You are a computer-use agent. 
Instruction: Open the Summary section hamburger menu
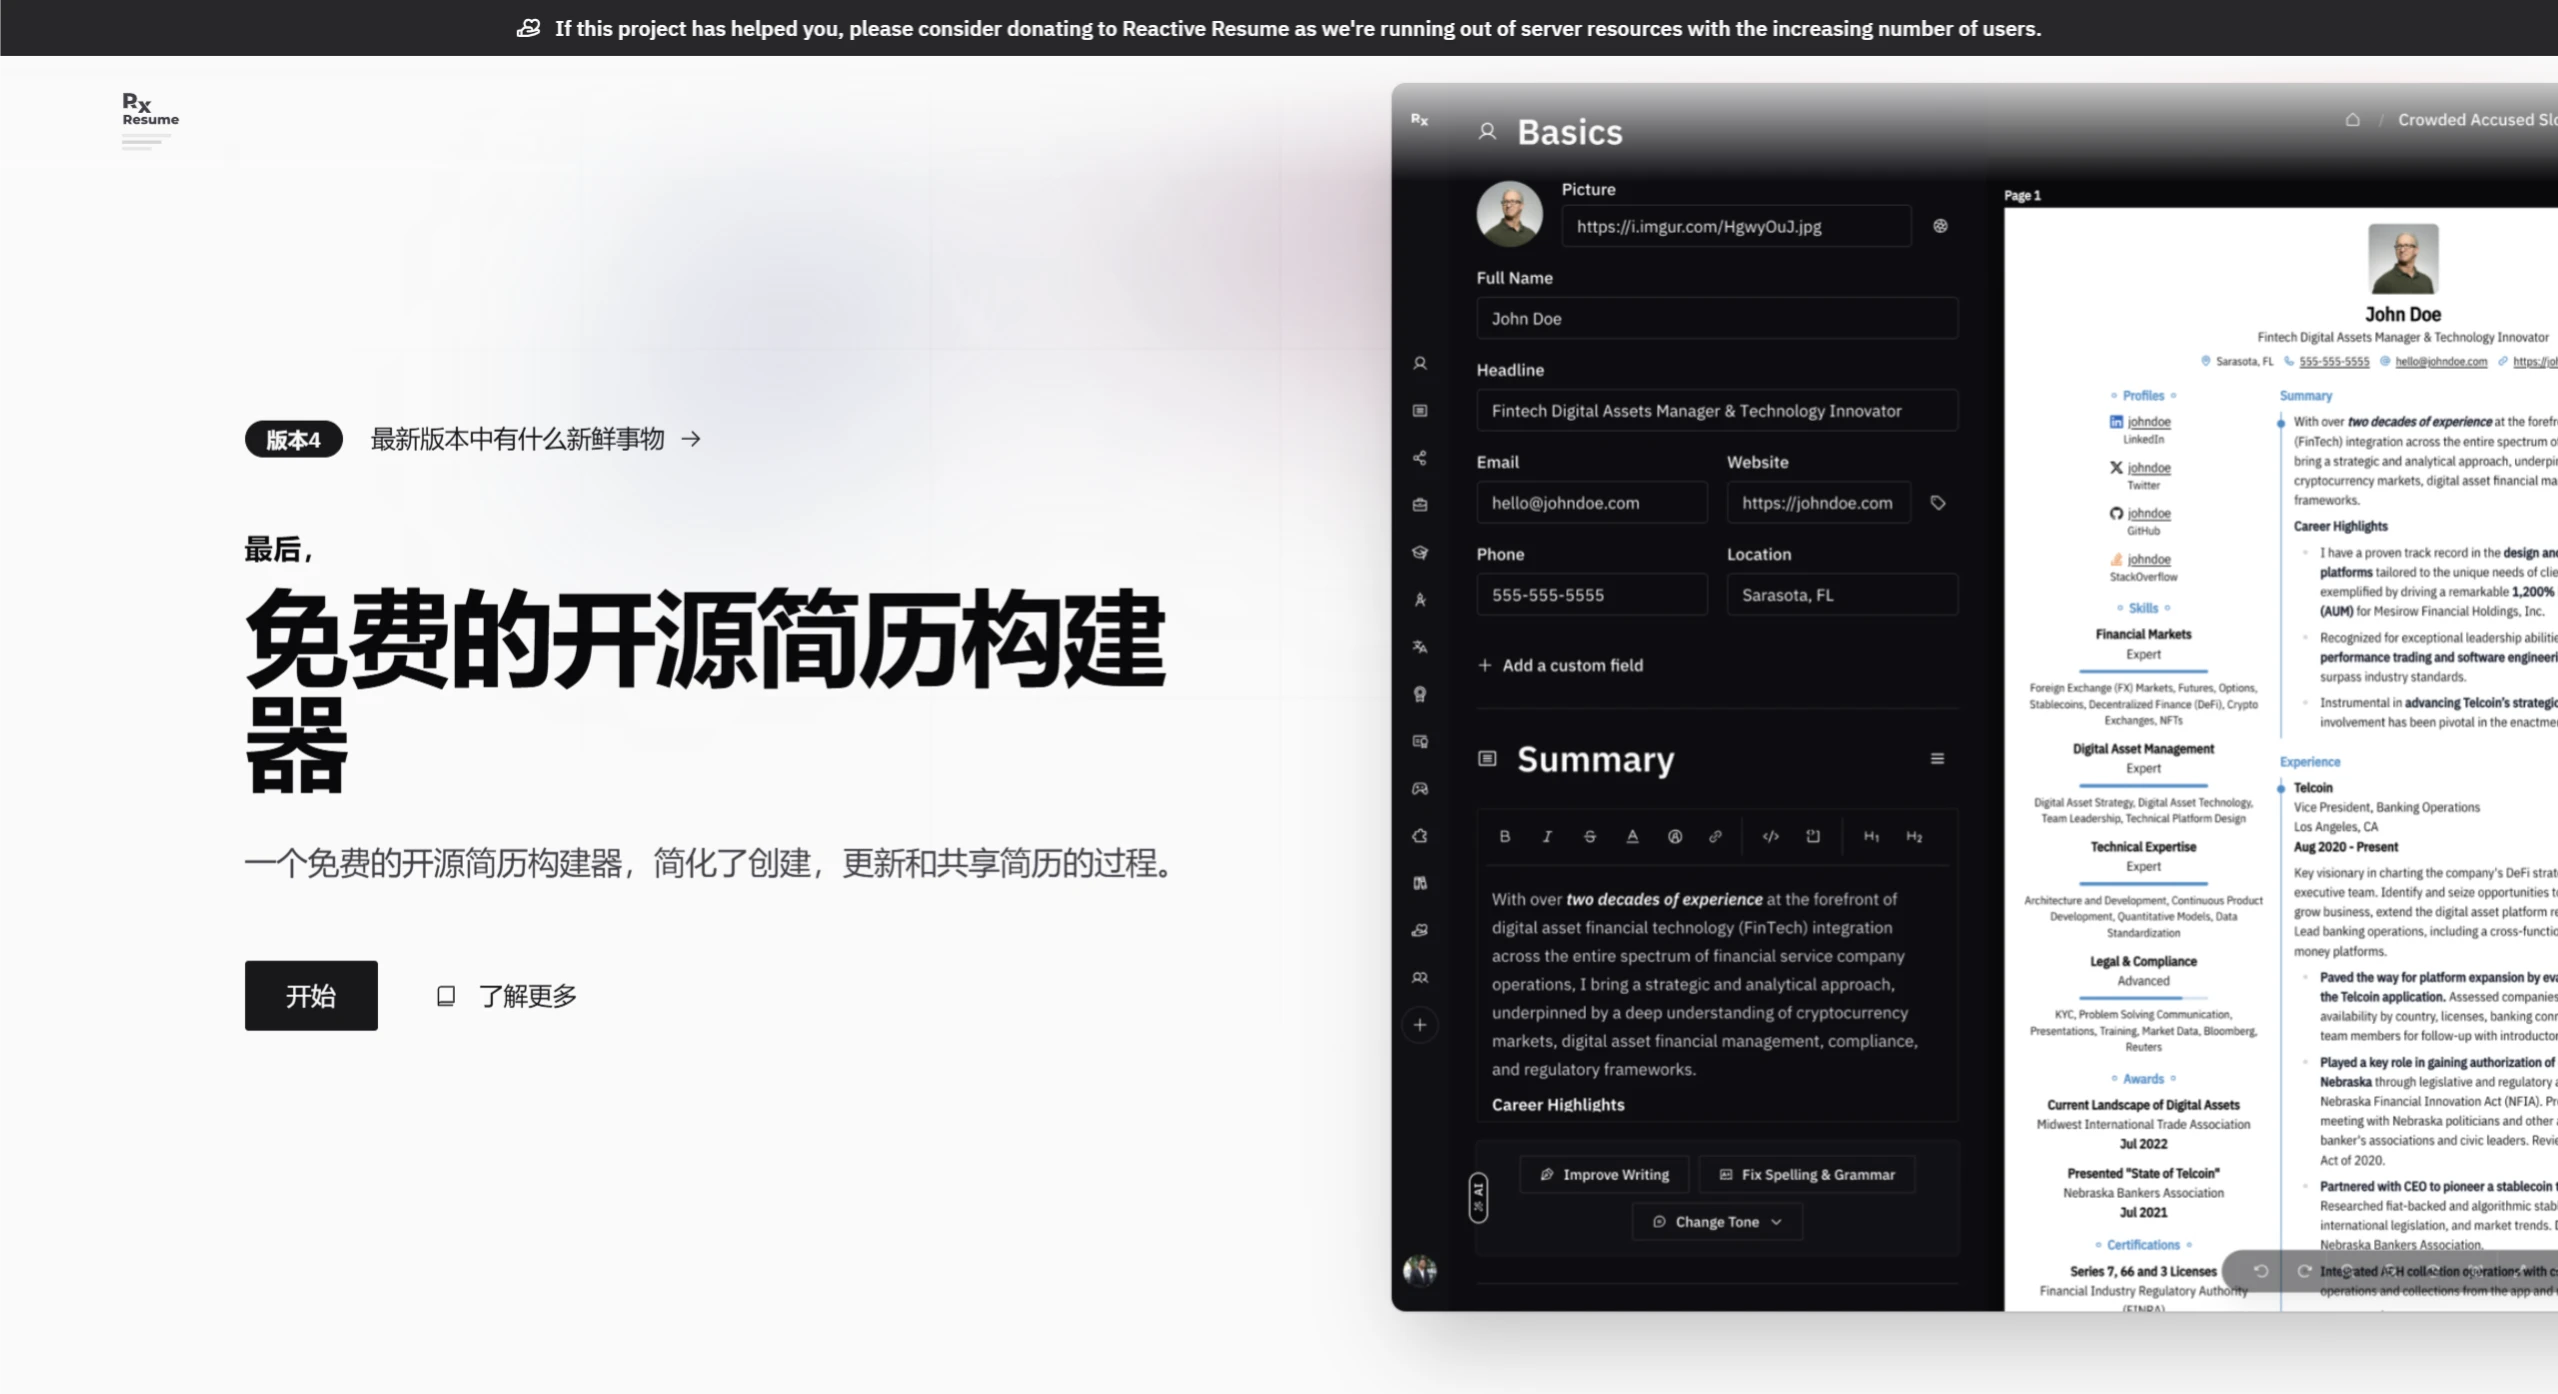[1937, 759]
